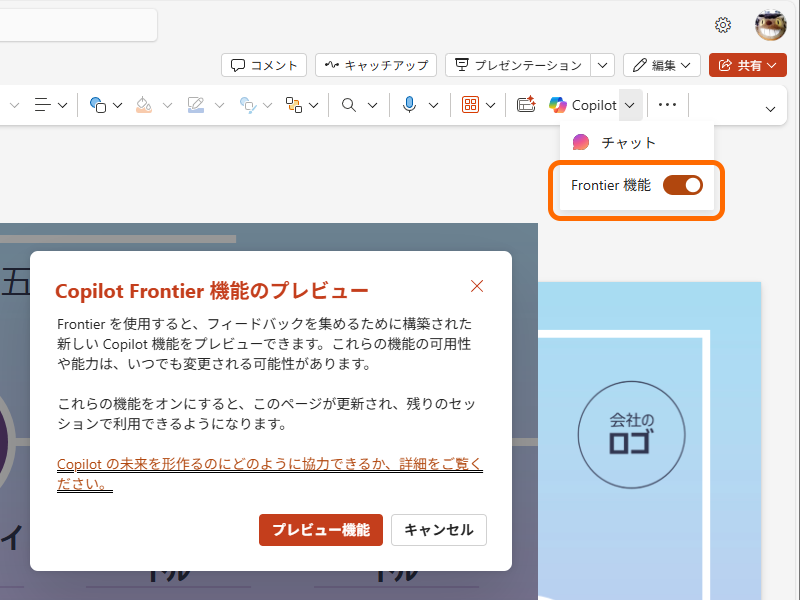This screenshot has height=600, width=800.
Task: Click the プレビュー機能 button
Action: point(320,530)
